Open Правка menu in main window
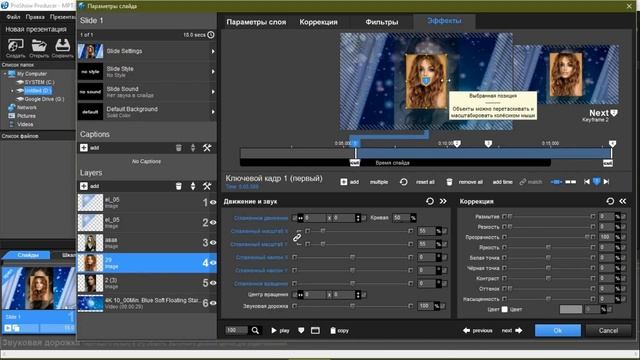Image resolution: width=640 pixels, height=360 pixels. (x=35, y=17)
